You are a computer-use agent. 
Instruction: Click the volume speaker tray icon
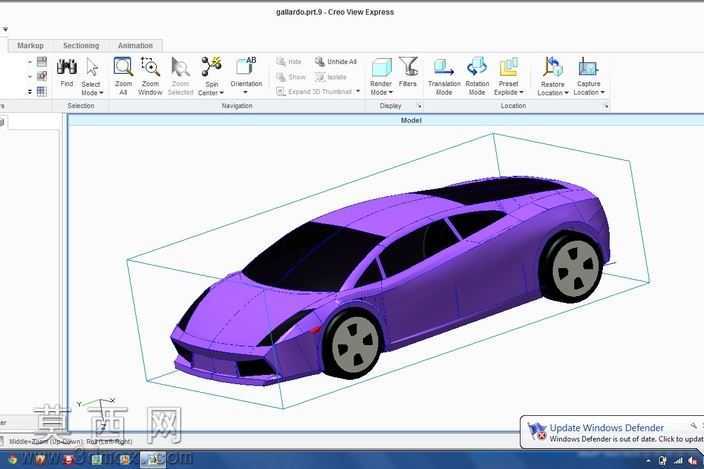(x=693, y=460)
